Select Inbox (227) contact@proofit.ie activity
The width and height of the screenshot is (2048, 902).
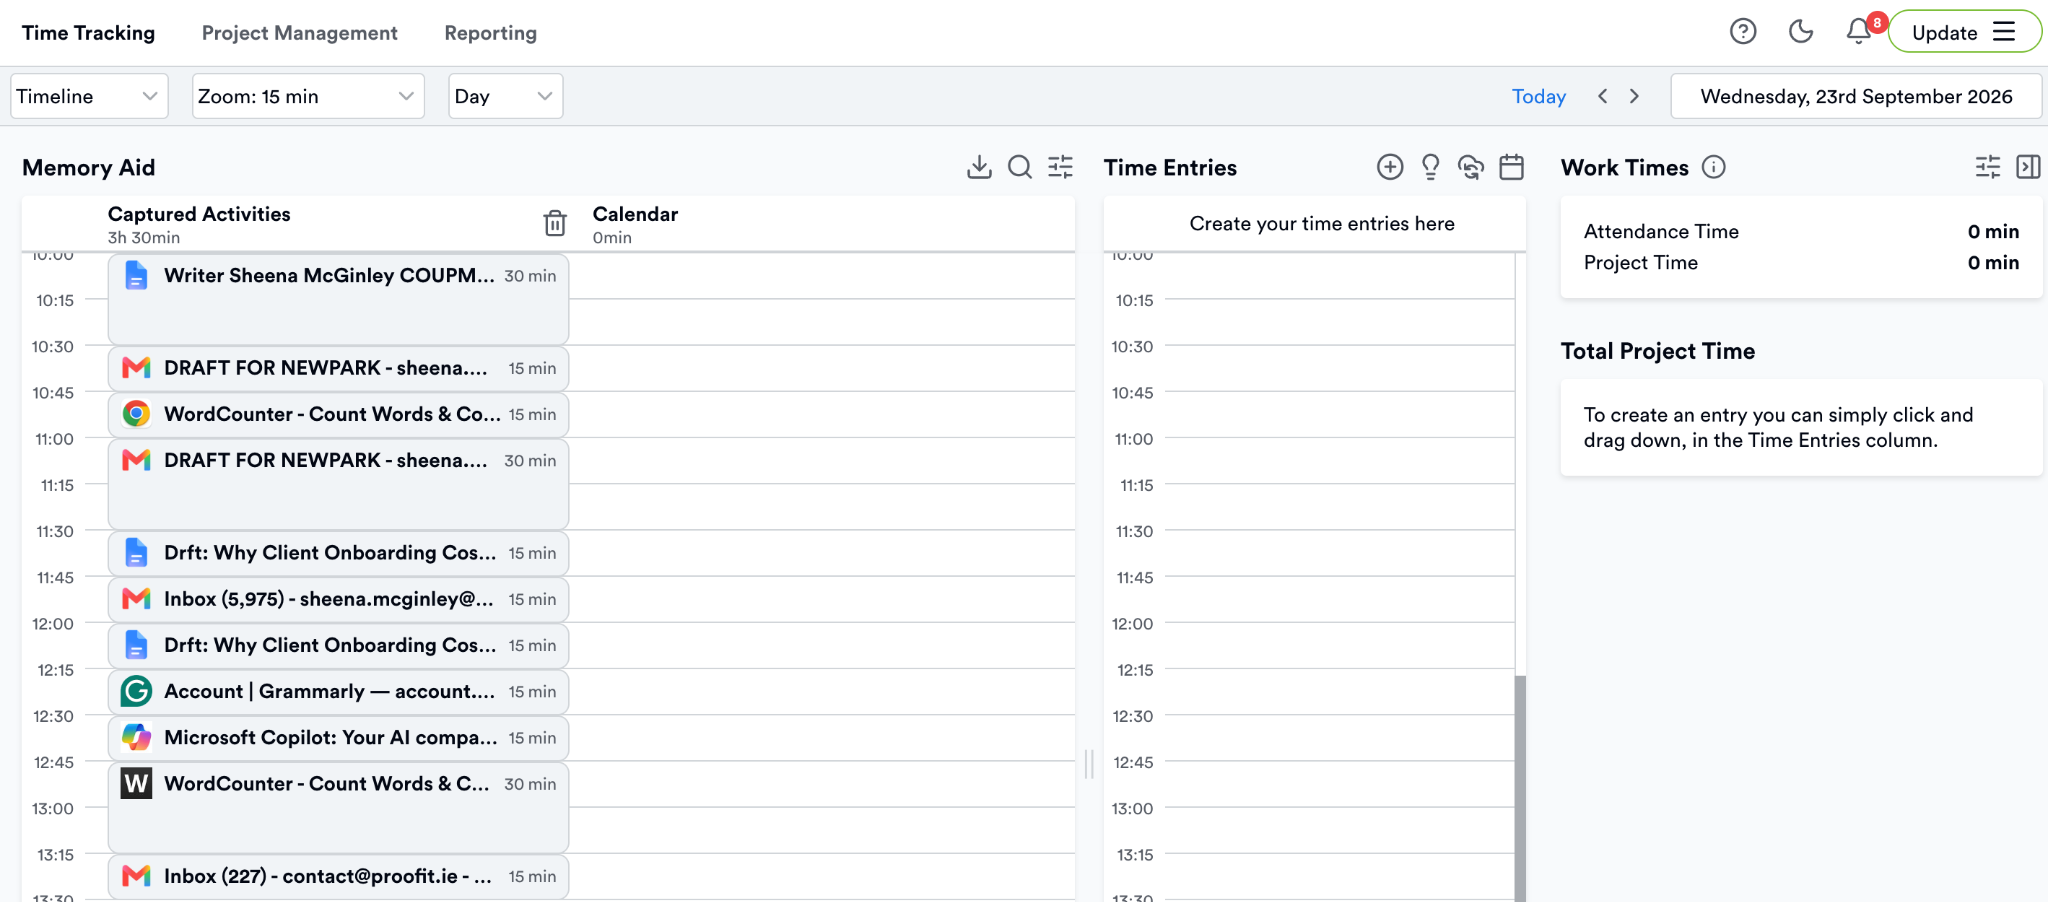(338, 876)
